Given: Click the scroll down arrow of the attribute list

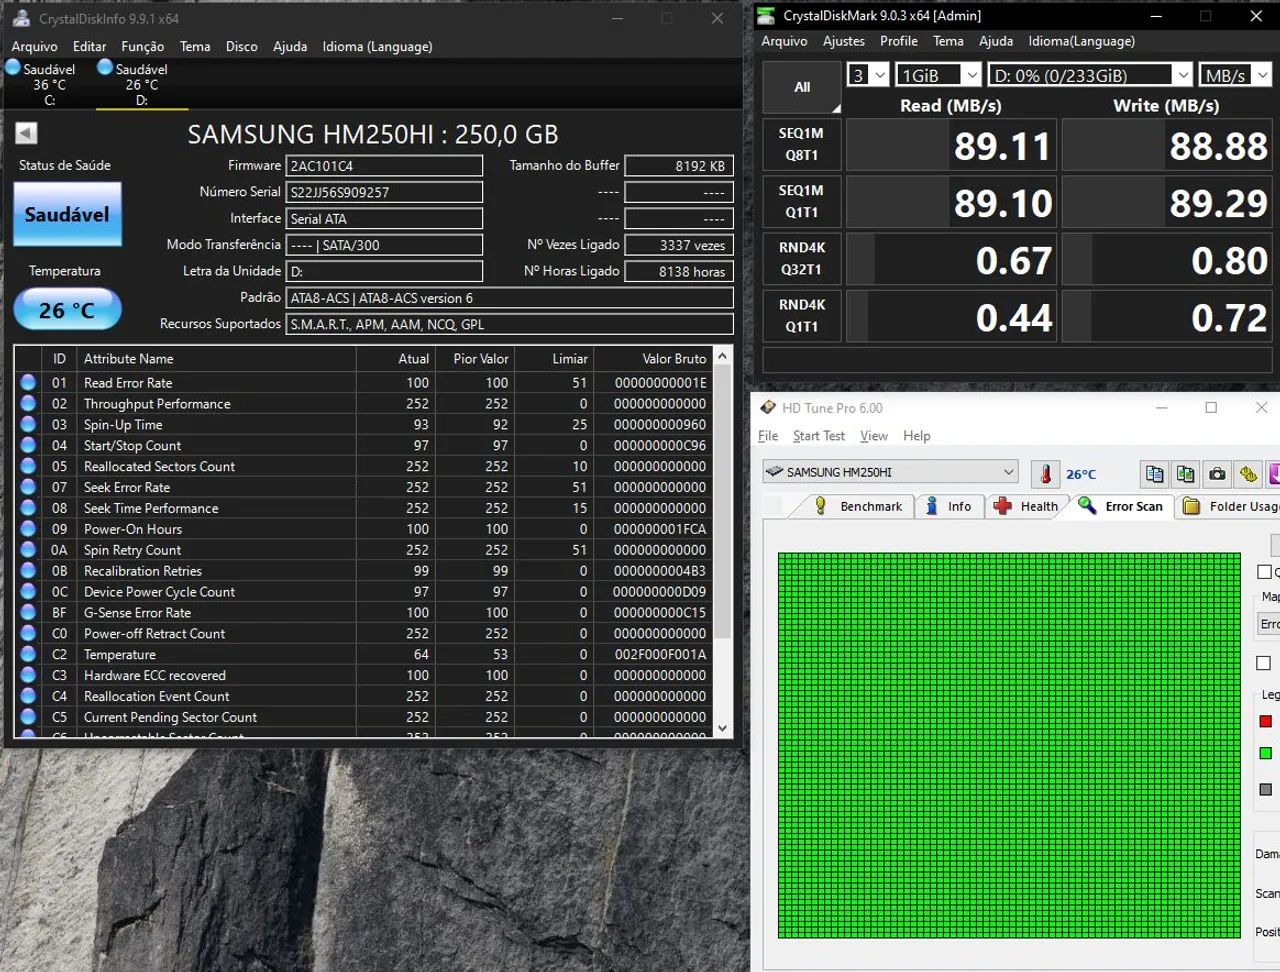Looking at the screenshot, I should coord(724,729).
